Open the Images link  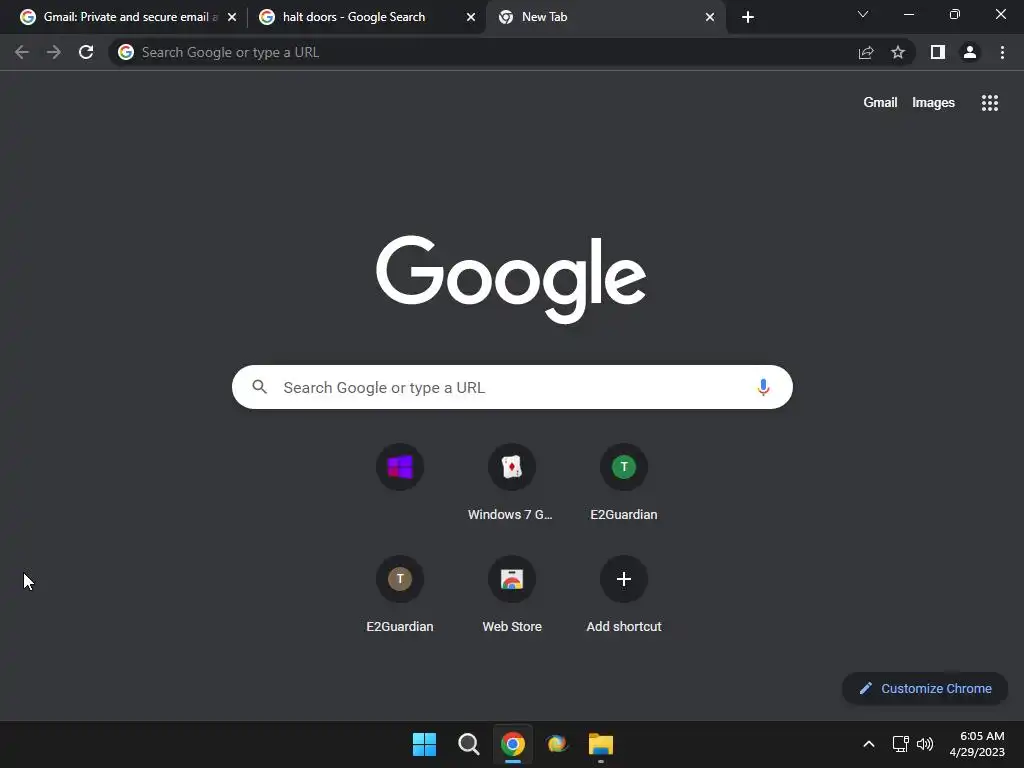(x=933, y=103)
